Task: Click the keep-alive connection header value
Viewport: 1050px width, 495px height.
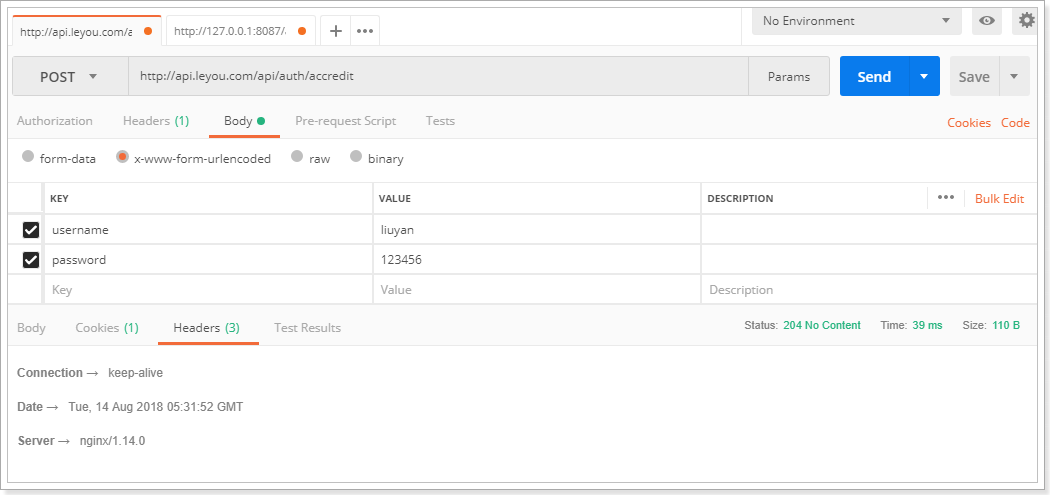Action: pyautogui.click(x=135, y=373)
